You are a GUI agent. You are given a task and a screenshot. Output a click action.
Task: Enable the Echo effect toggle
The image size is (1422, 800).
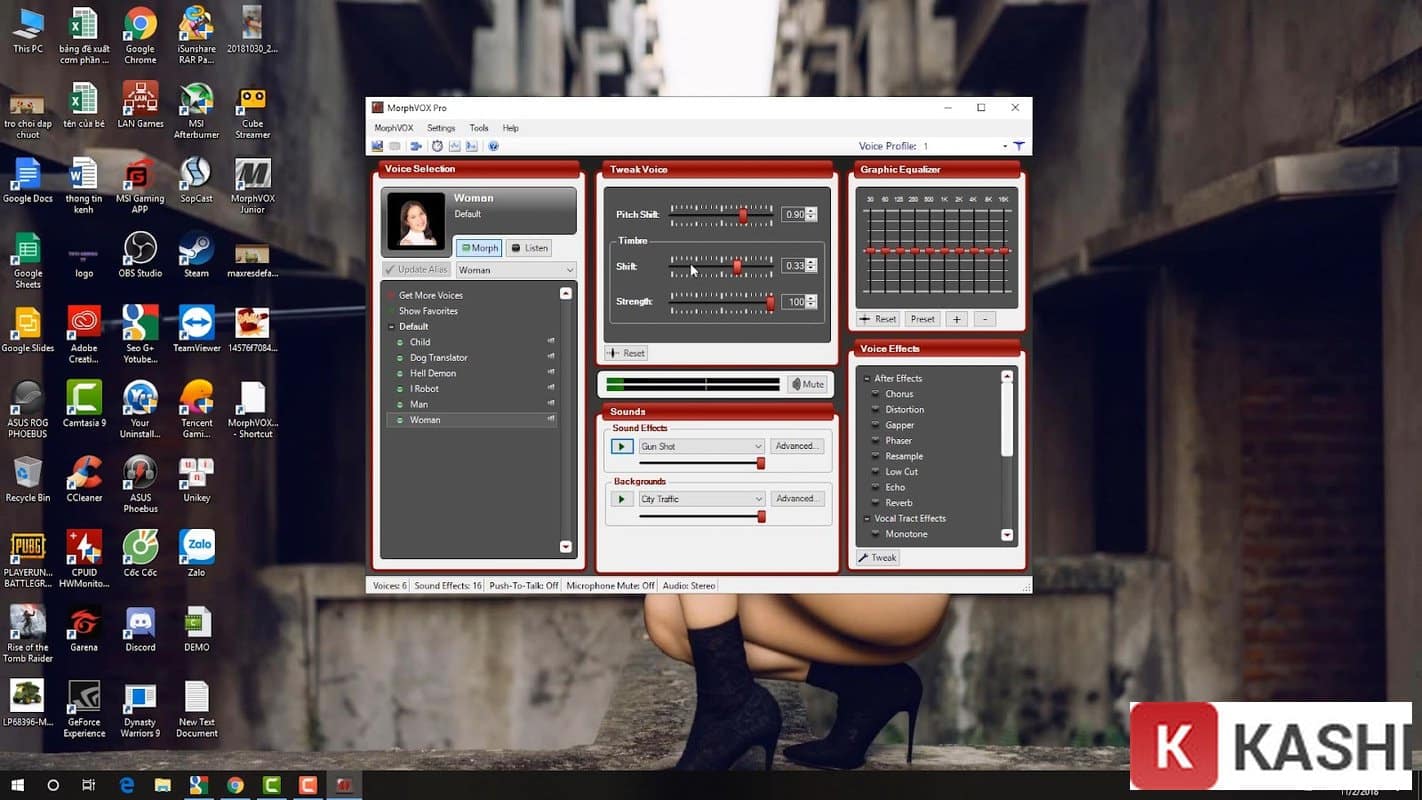point(875,488)
